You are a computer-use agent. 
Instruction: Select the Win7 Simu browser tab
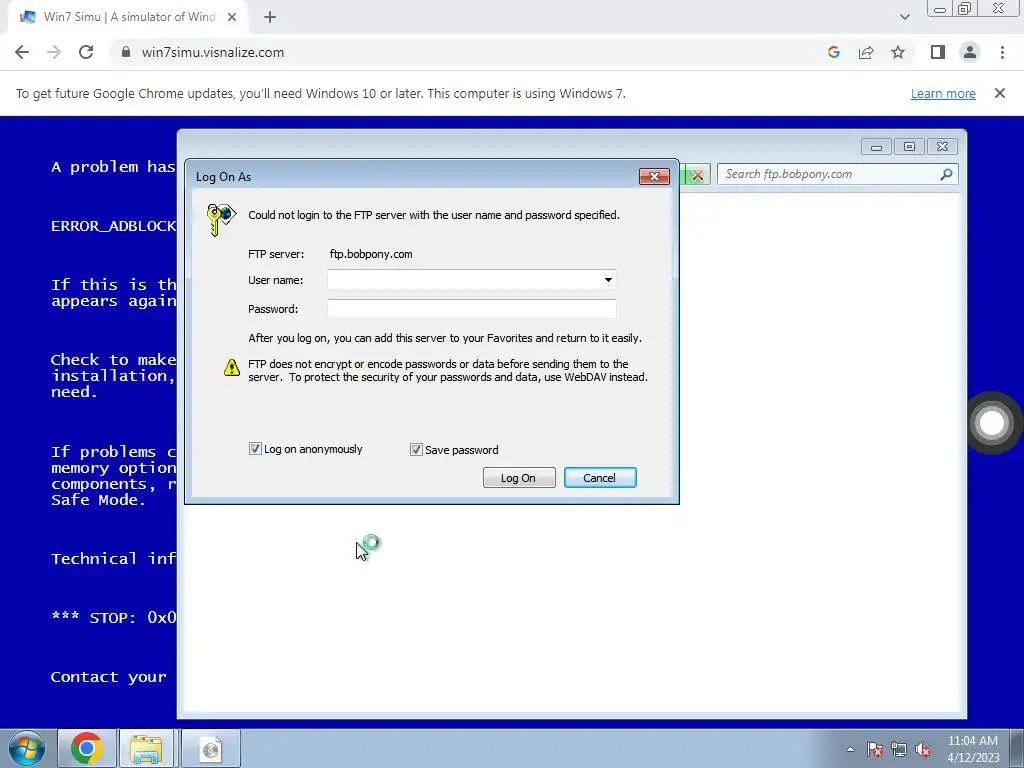click(128, 17)
